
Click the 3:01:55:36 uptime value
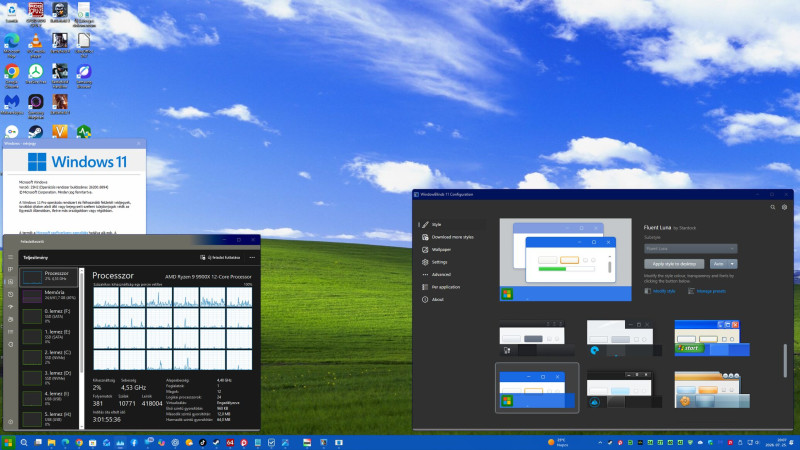tap(106, 419)
